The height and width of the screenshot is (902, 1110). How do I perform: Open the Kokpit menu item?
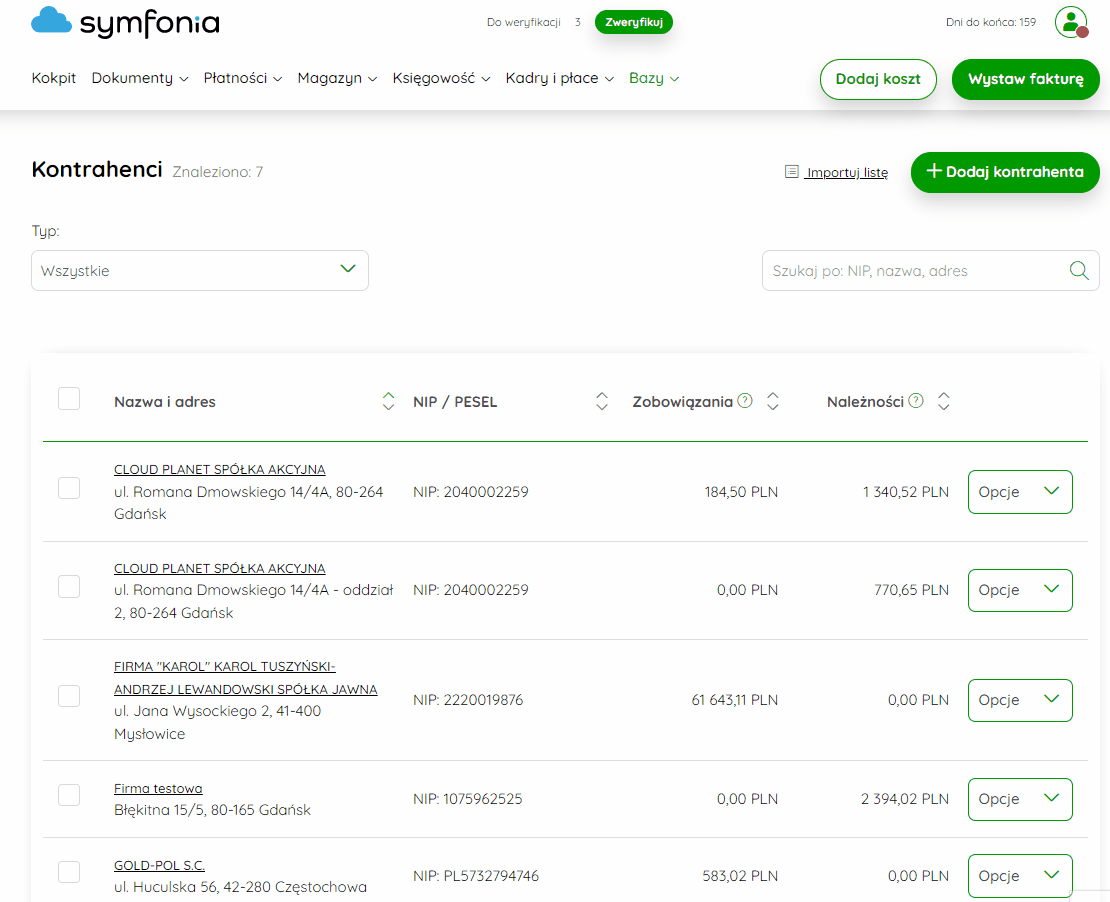54,78
